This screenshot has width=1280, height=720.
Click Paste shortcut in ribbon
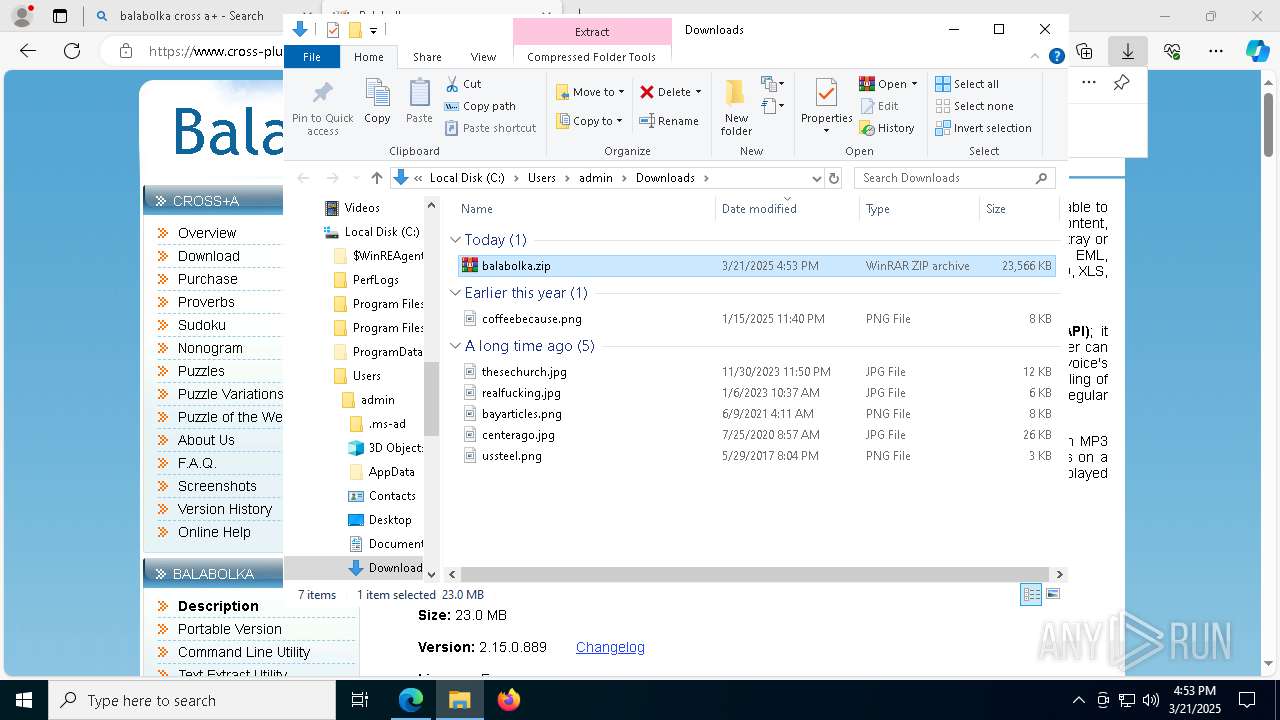pyautogui.click(x=490, y=128)
